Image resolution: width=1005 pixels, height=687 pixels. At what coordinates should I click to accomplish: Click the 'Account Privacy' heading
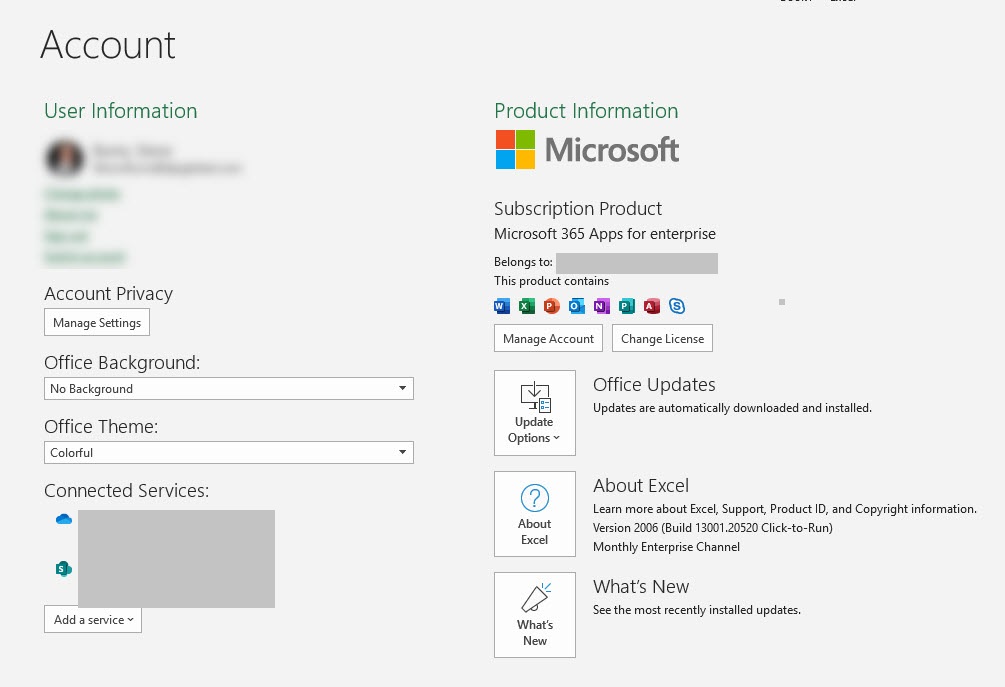point(108,294)
